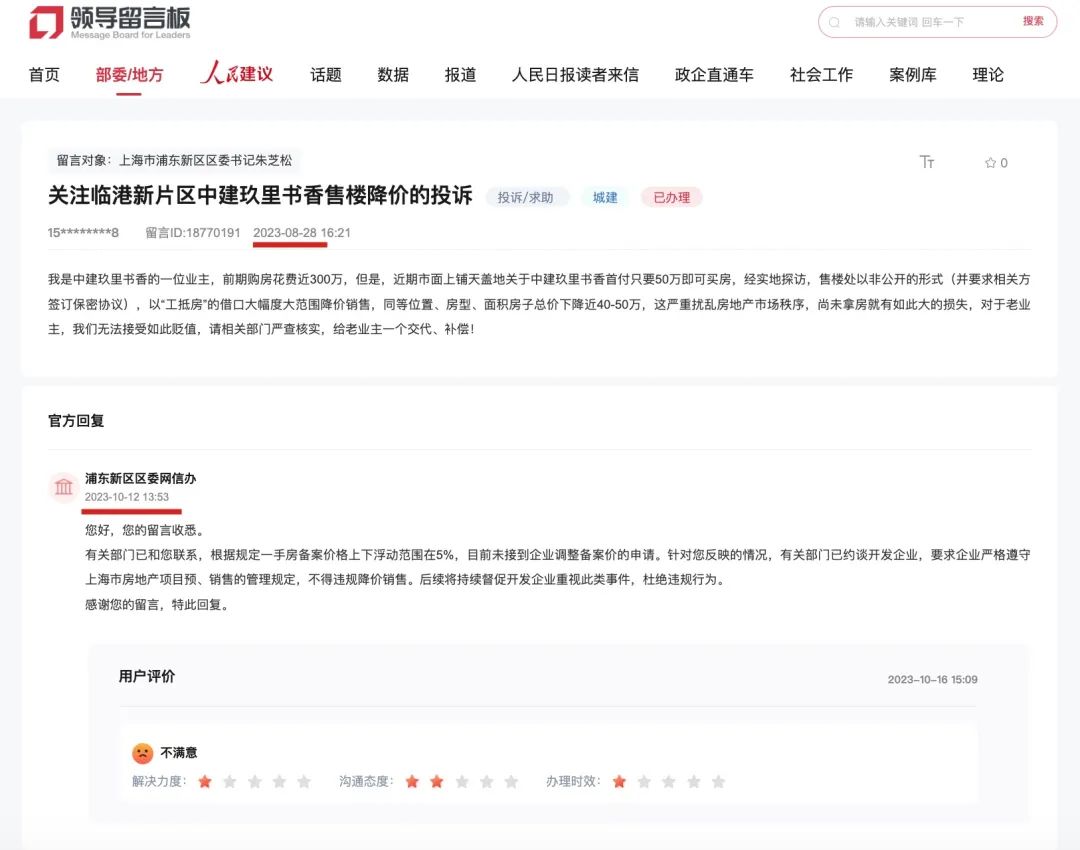
Task: Click fifth star of 办理时效 rating
Action: [718, 781]
